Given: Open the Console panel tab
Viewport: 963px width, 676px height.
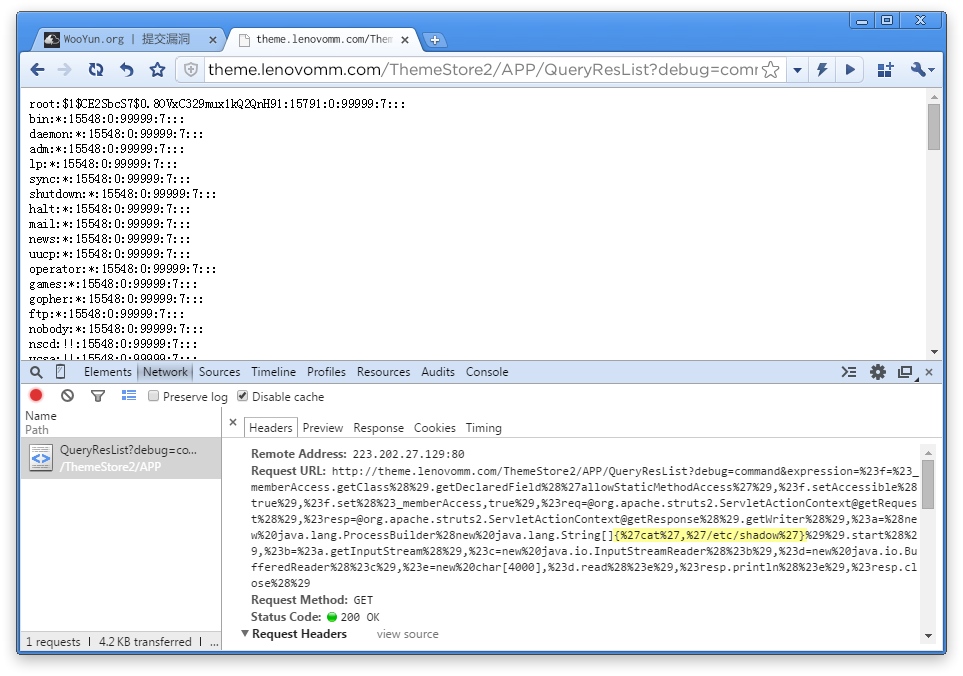Looking at the screenshot, I should pos(487,372).
